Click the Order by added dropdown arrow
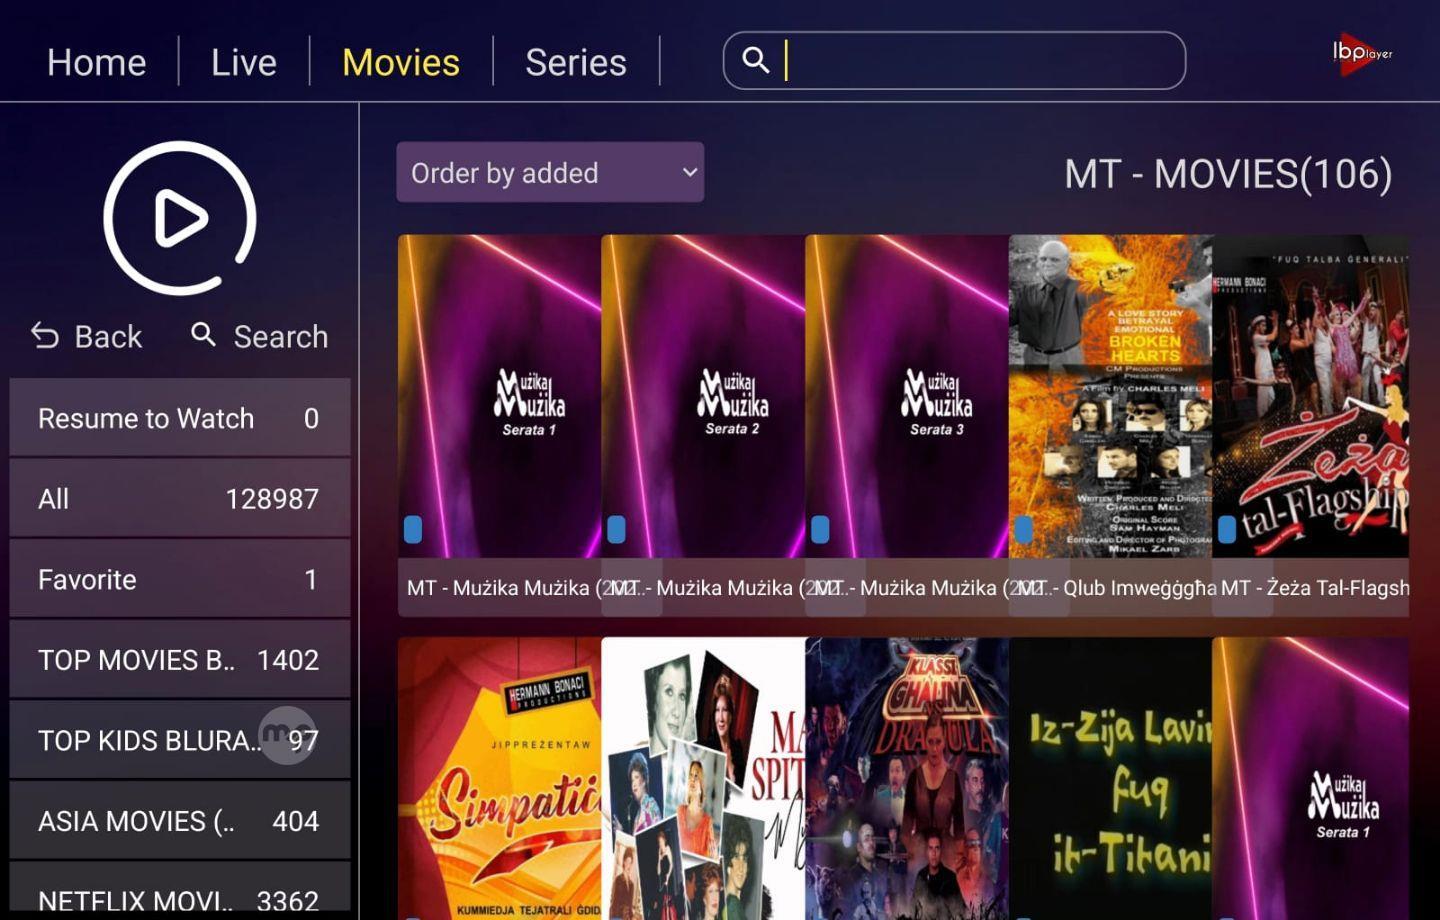Image resolution: width=1440 pixels, height=920 pixels. coord(689,172)
